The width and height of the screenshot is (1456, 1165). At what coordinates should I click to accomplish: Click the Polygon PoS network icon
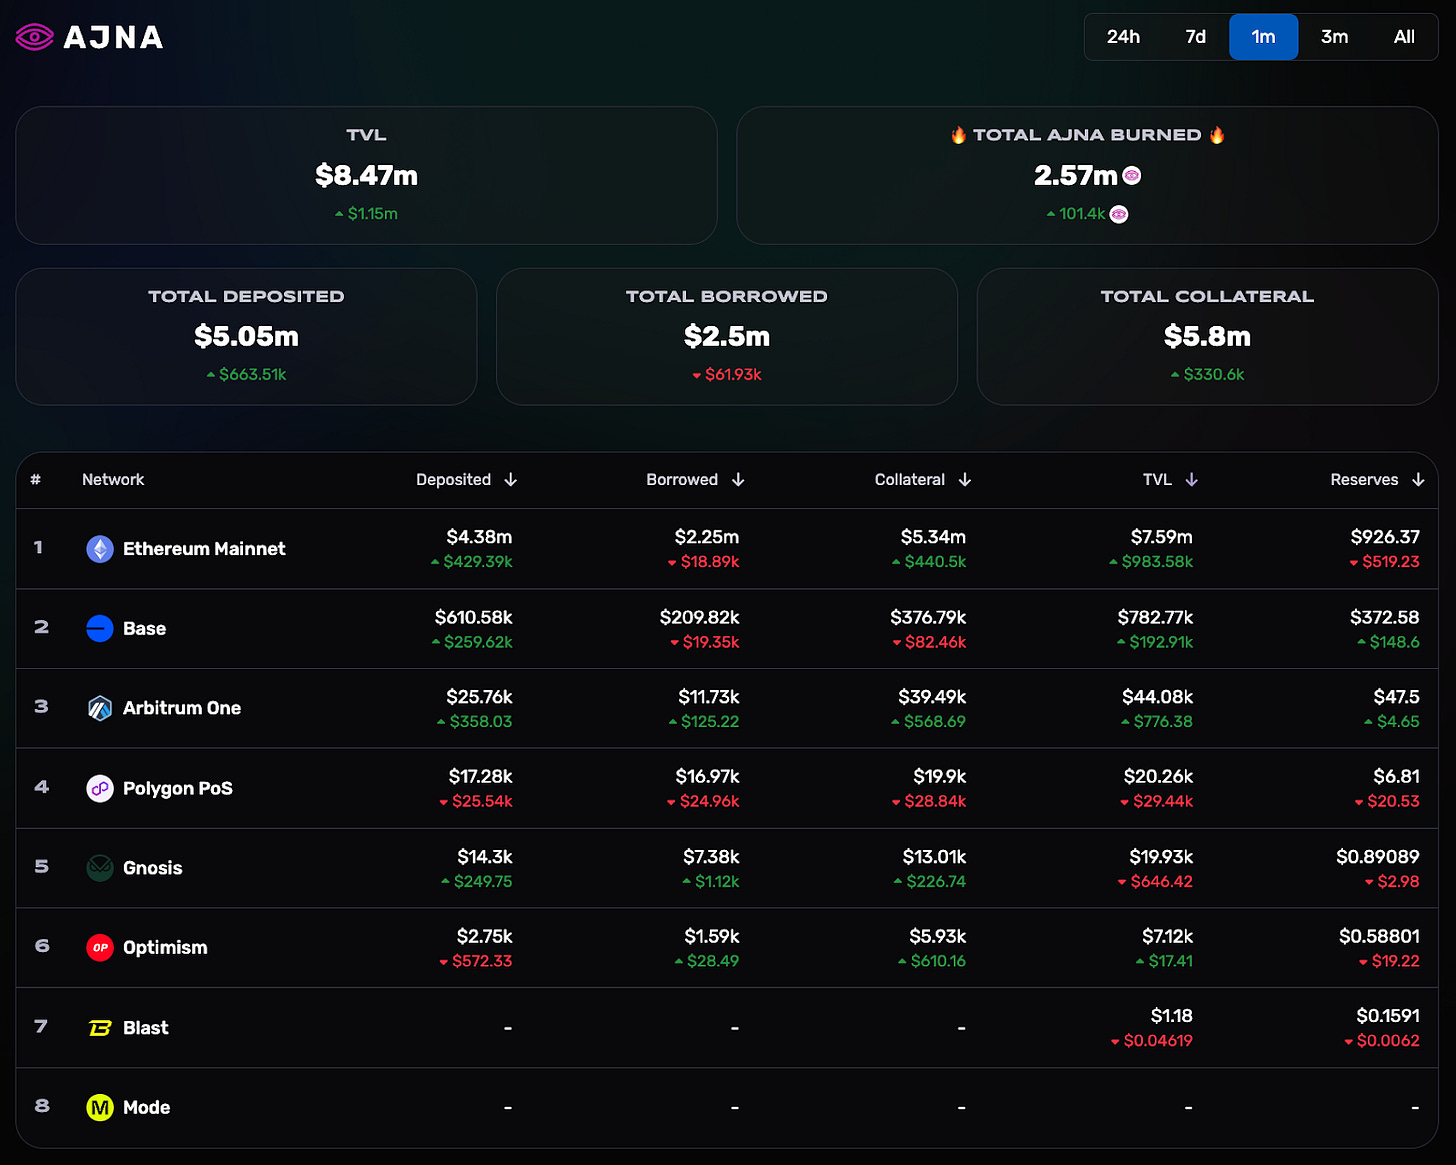(100, 788)
